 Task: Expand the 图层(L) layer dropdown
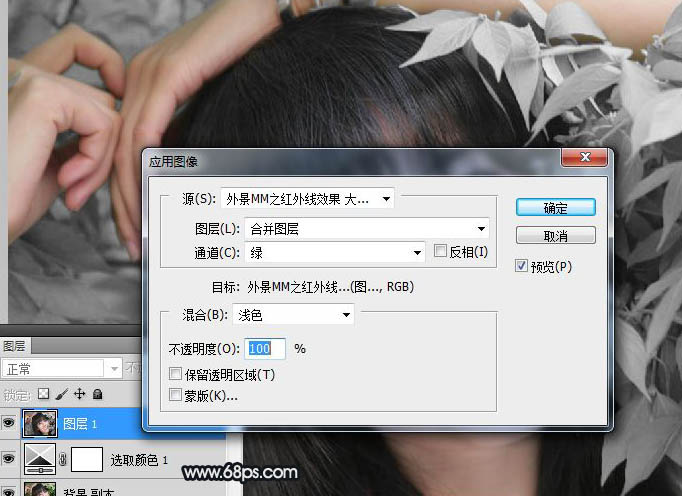pos(366,229)
